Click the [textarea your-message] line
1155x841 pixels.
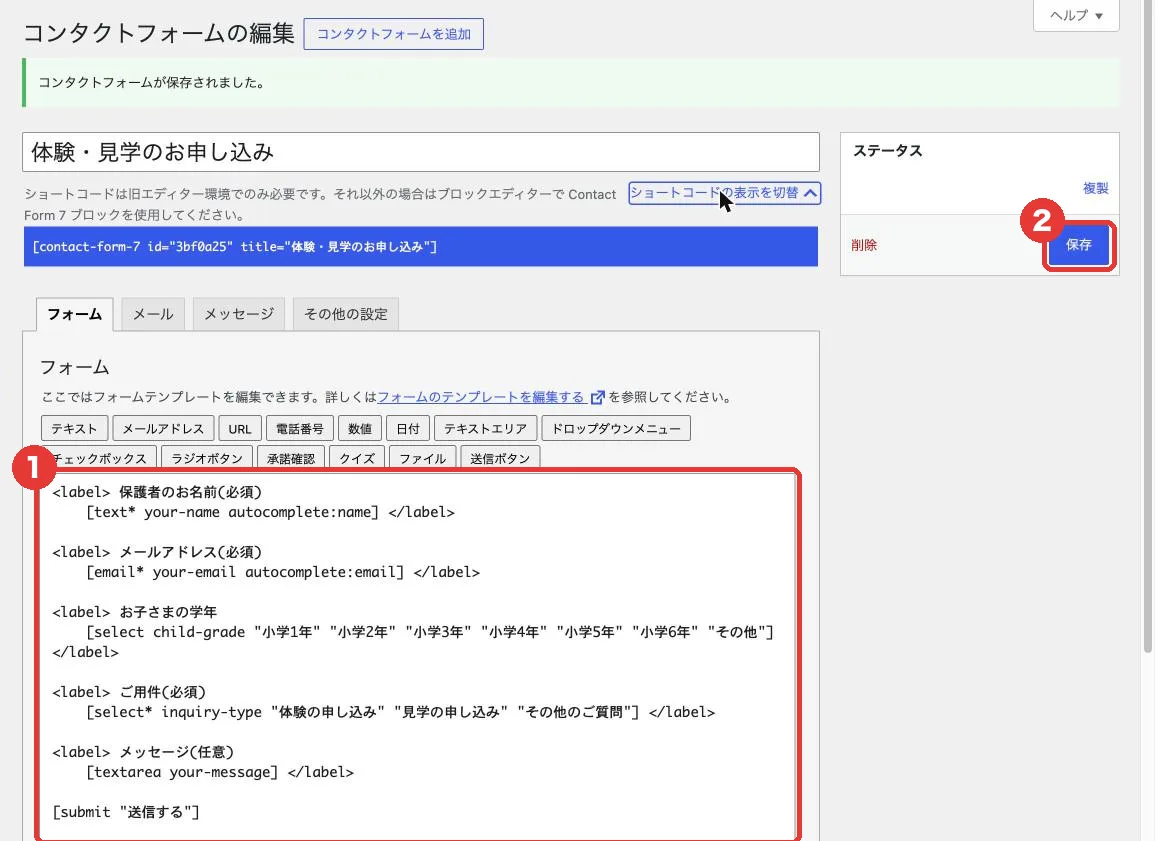tap(220, 772)
